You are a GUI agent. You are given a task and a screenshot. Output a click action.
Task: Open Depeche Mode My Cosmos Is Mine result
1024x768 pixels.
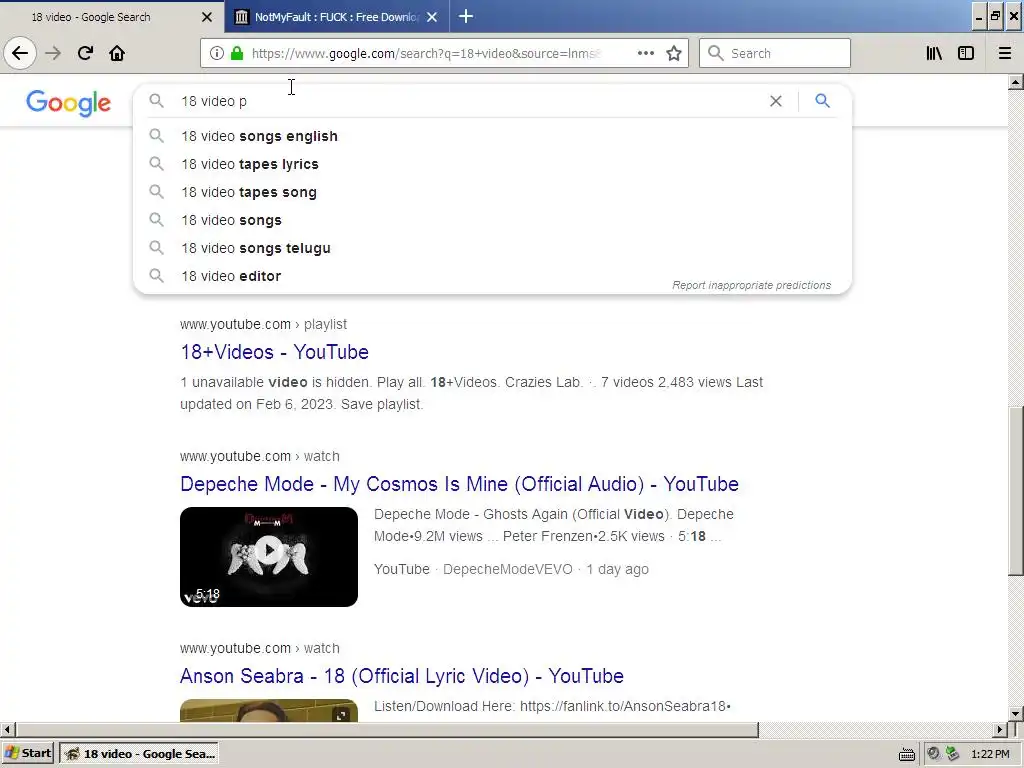[x=459, y=484]
